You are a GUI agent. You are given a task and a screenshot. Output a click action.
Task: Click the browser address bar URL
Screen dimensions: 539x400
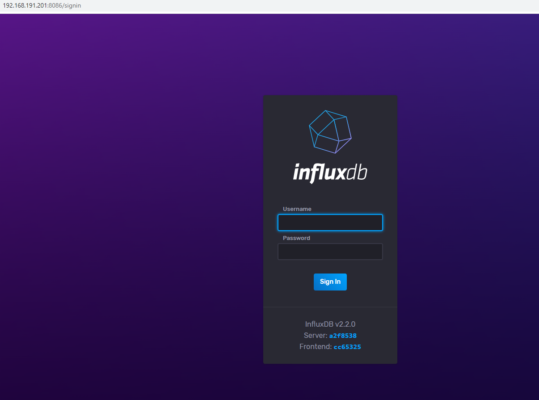click(42, 5)
